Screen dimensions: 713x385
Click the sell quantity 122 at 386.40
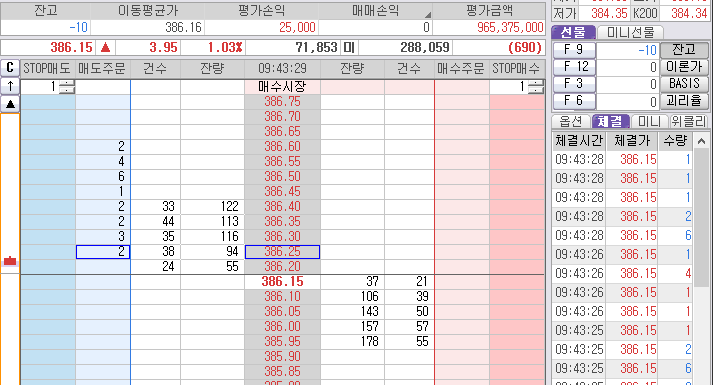pyautogui.click(x=212, y=206)
